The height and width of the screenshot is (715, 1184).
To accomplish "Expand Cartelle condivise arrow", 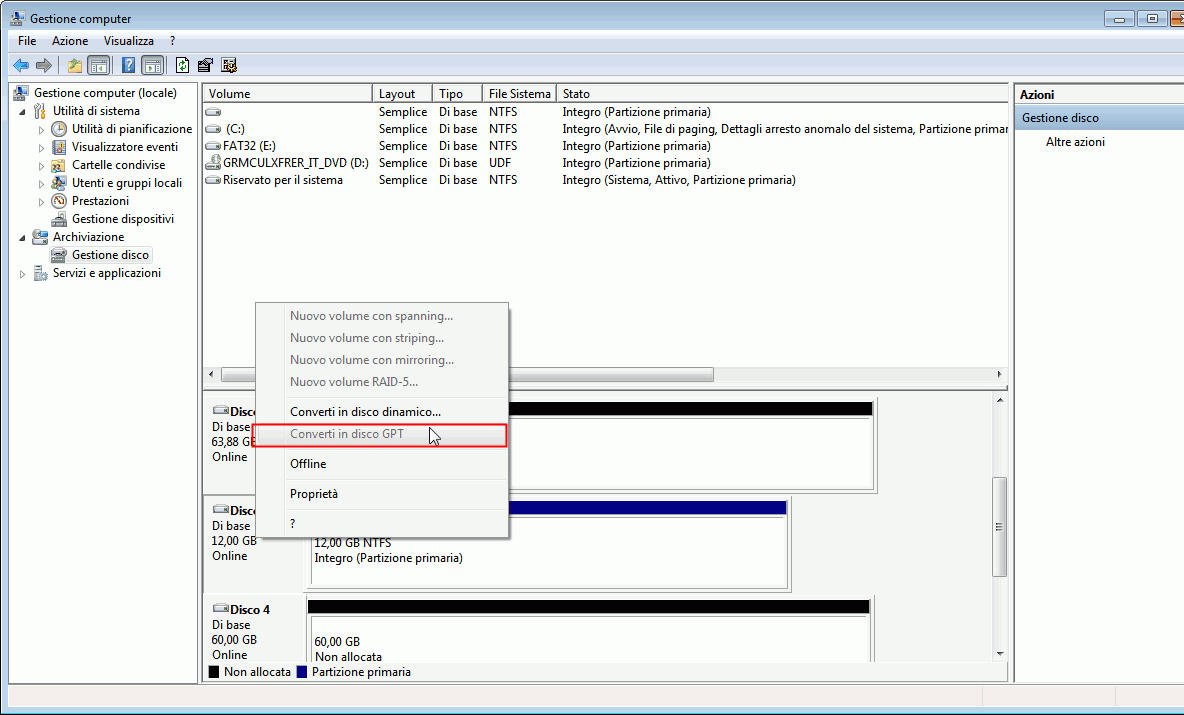I will pos(41,166).
